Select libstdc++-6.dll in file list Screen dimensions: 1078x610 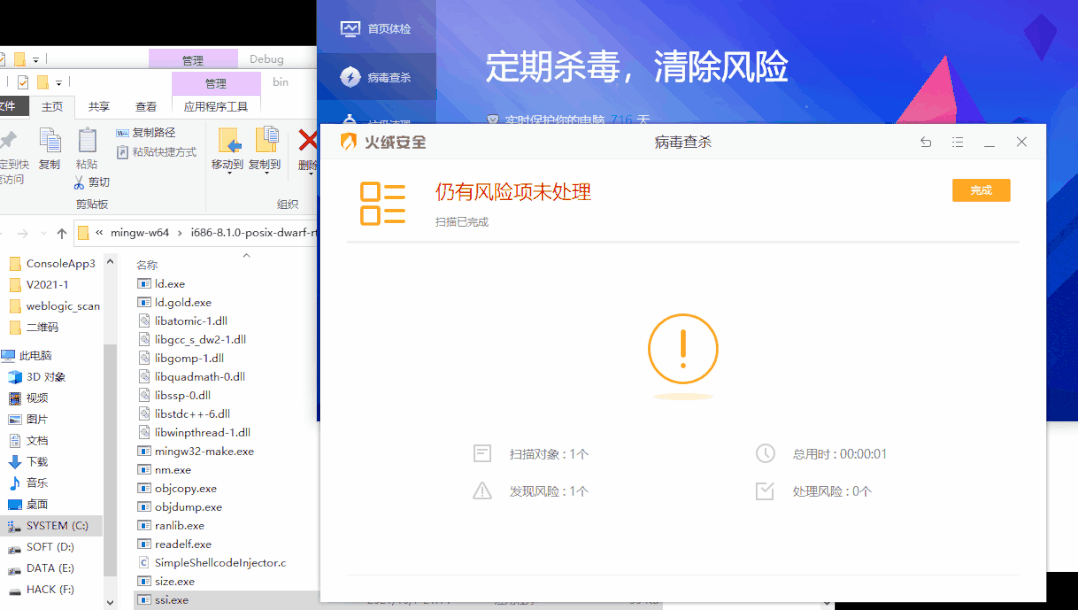[x=184, y=413]
